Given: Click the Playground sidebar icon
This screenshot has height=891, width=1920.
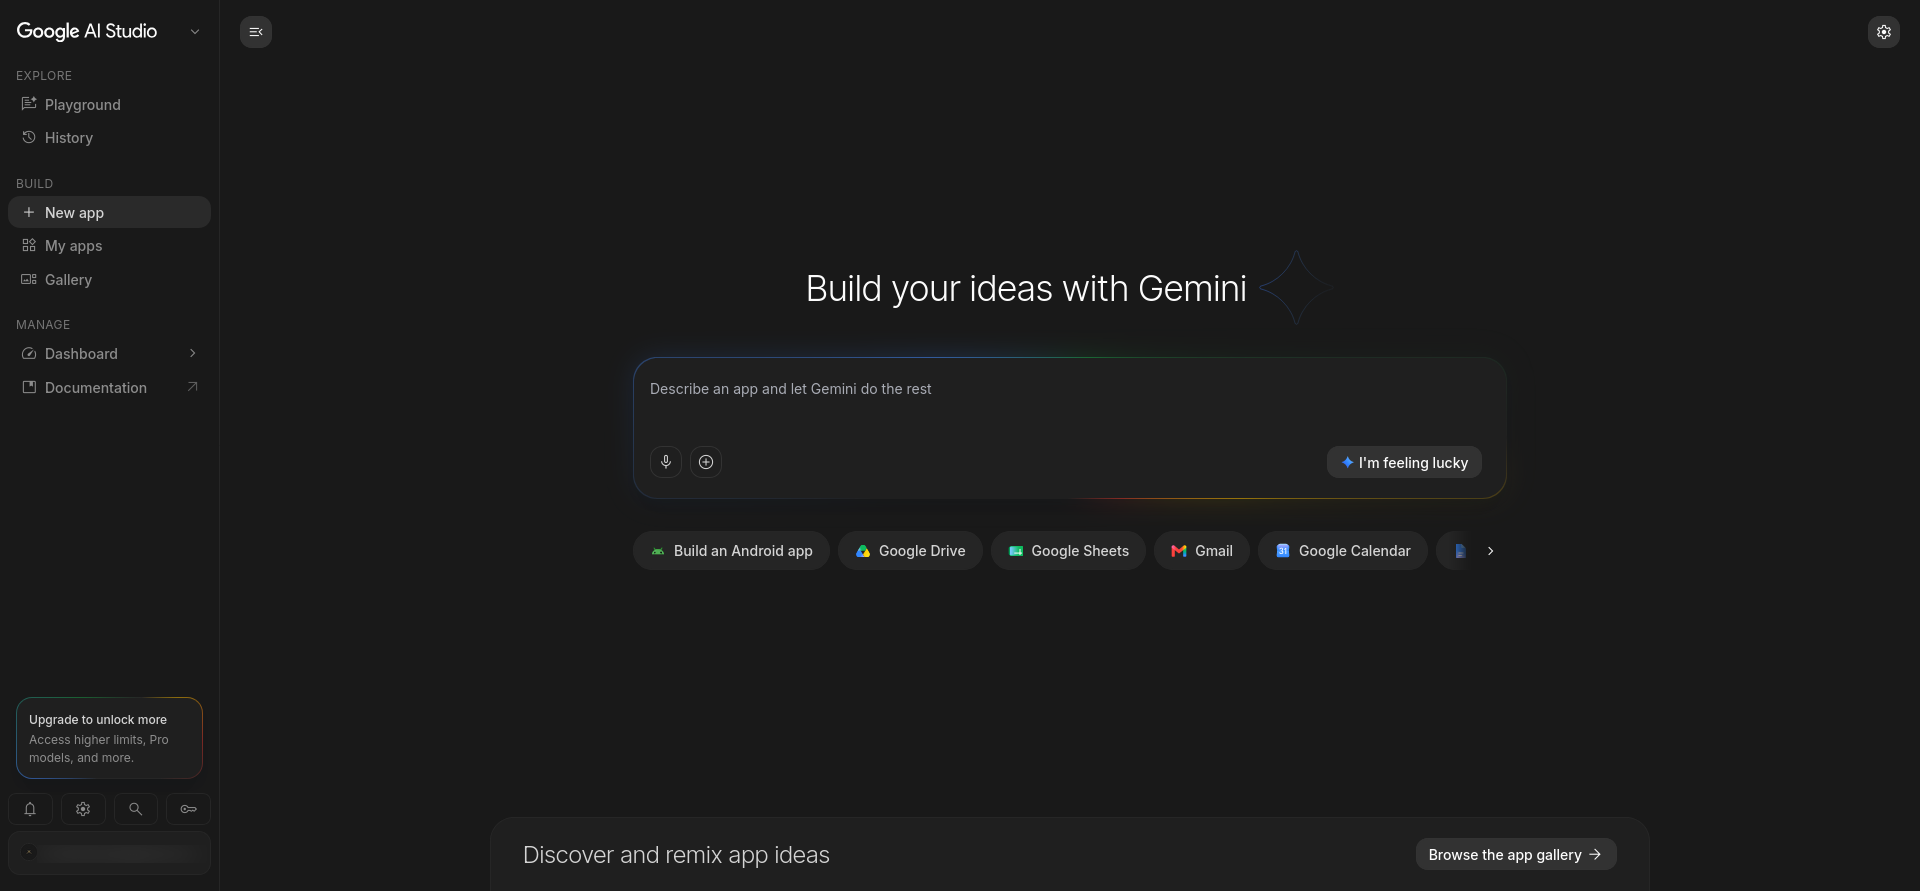Looking at the screenshot, I should (x=29, y=104).
